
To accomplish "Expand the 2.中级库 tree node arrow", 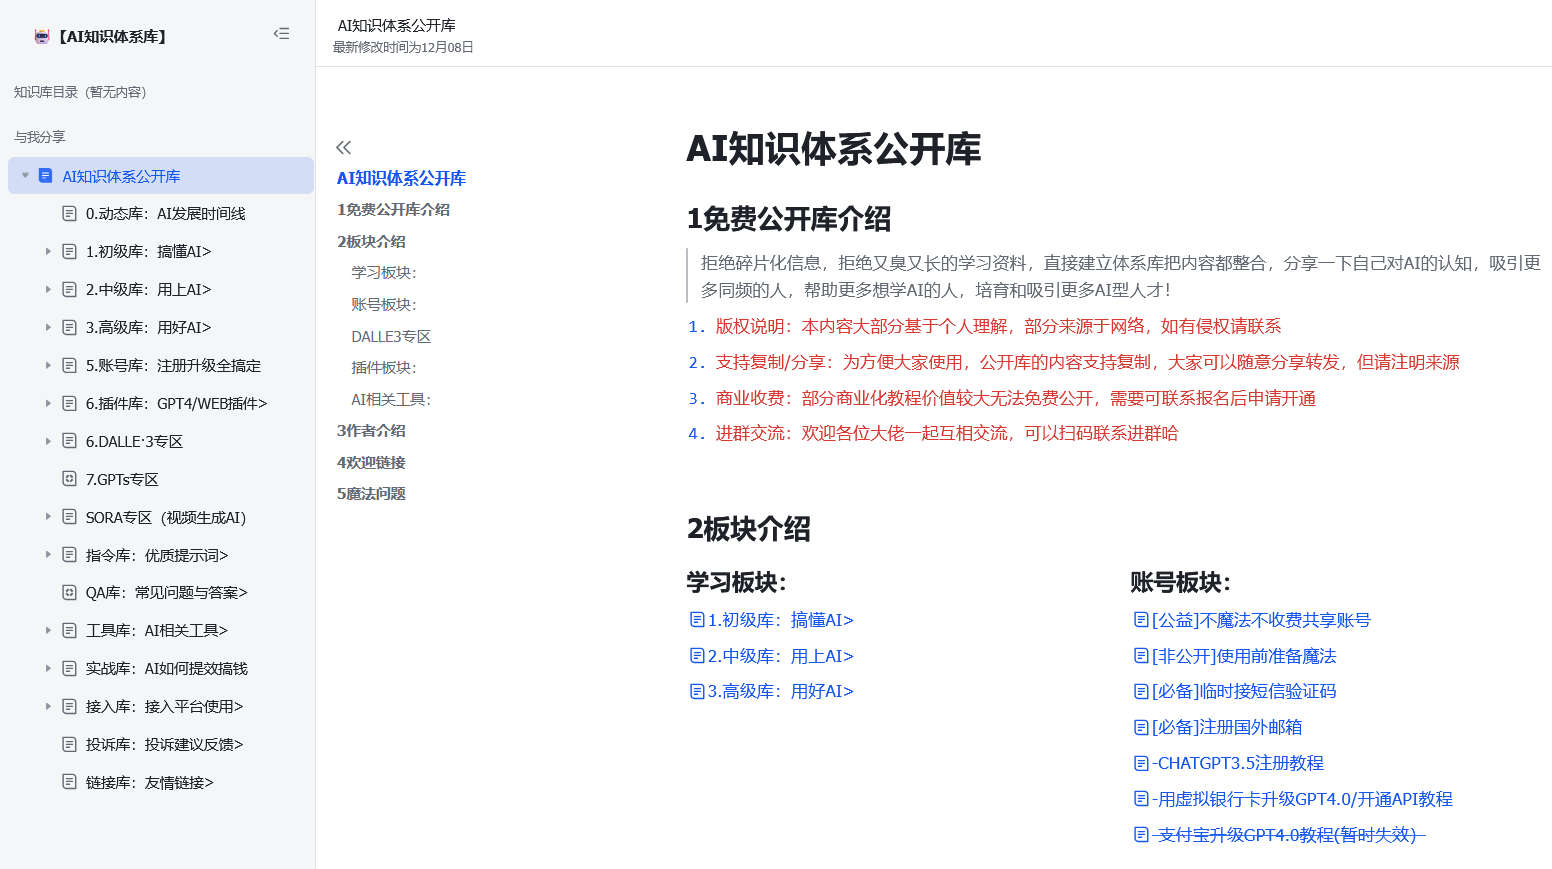I will pyautogui.click(x=47, y=290).
